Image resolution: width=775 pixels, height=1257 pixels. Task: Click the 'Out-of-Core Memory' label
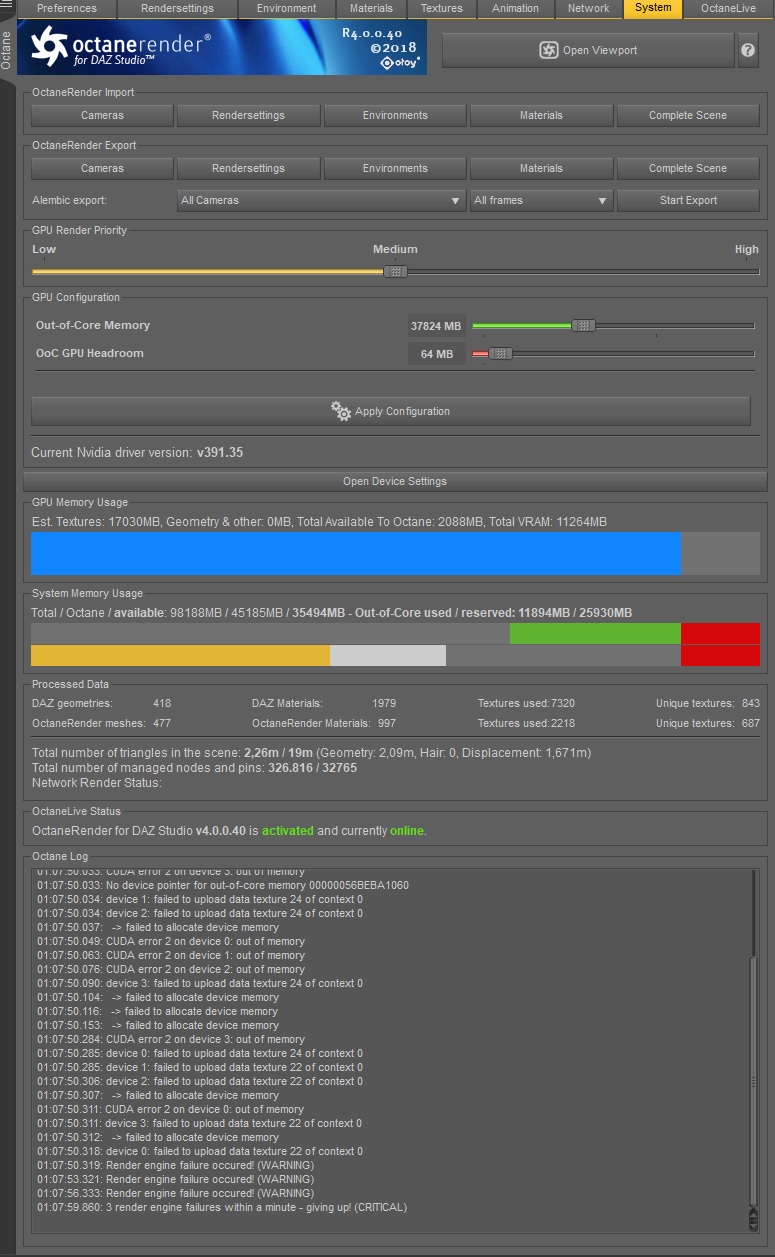pos(93,325)
